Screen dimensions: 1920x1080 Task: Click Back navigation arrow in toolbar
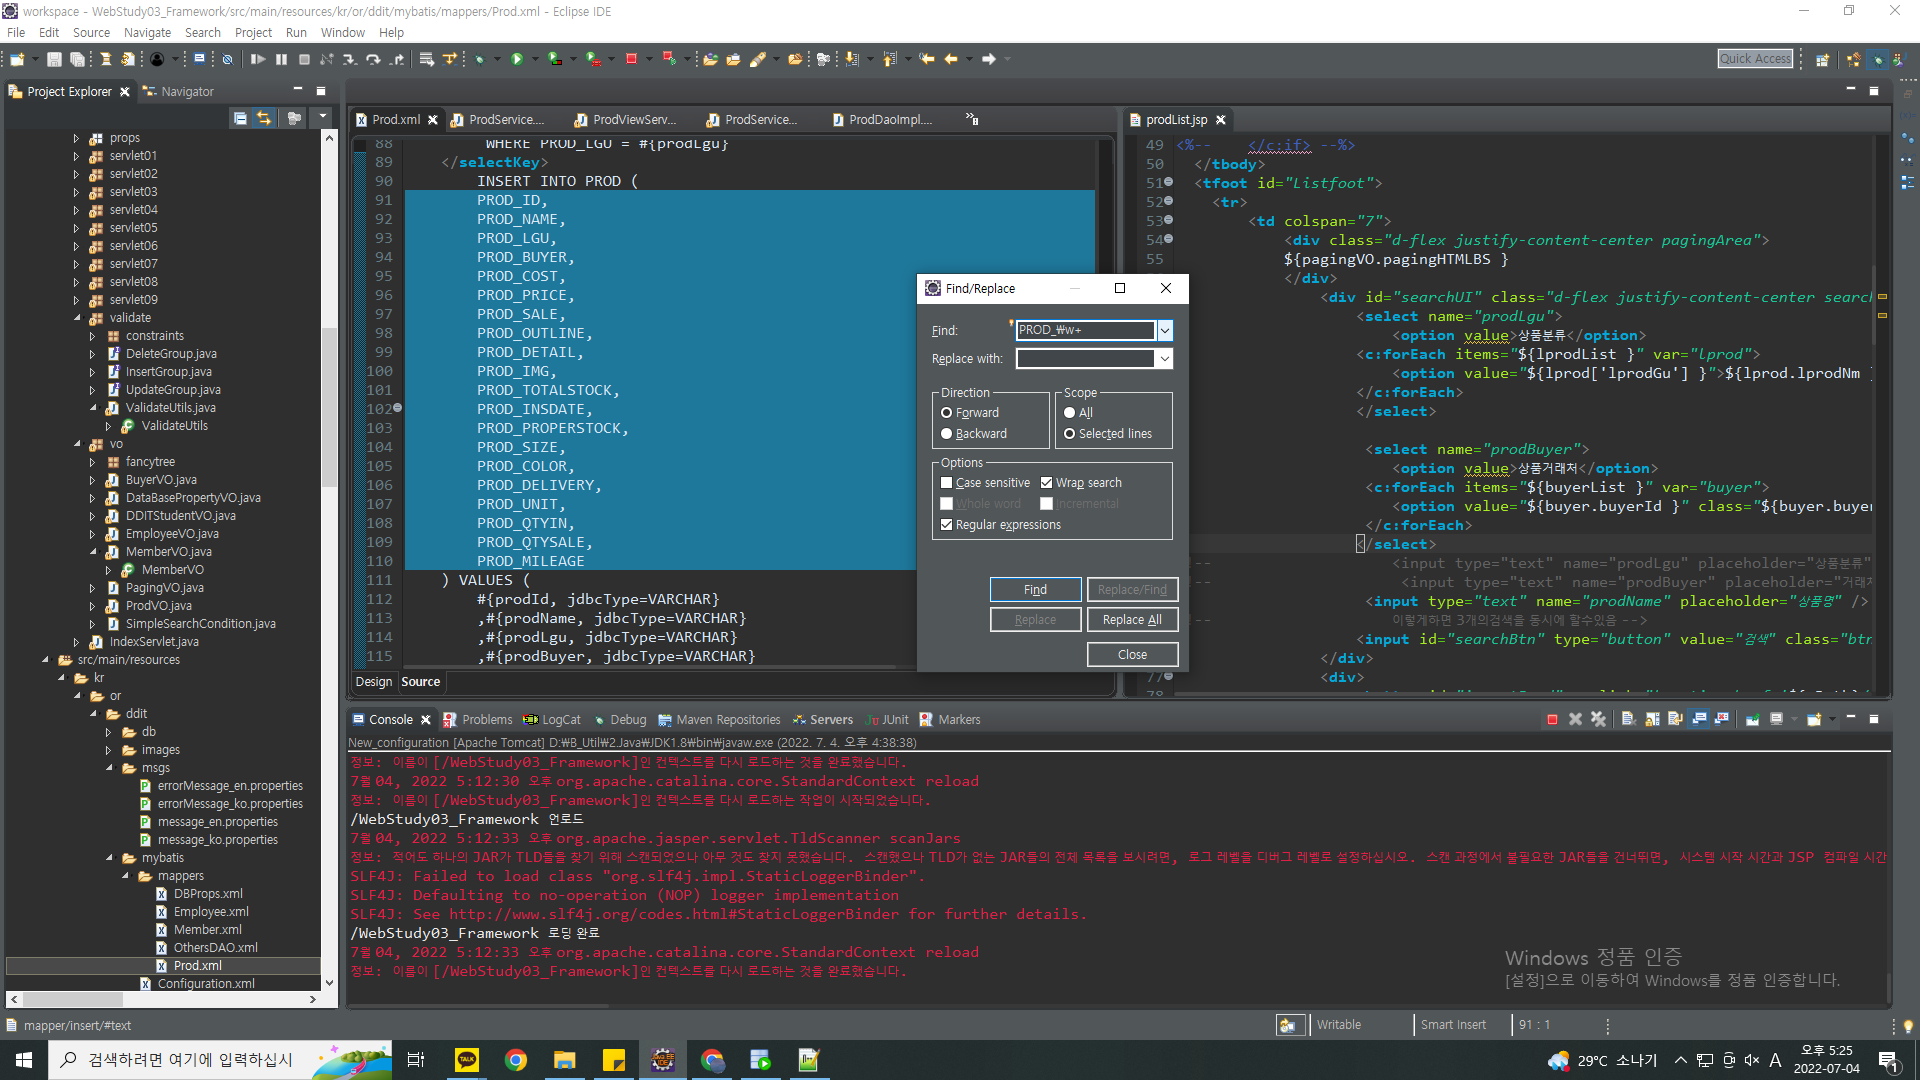[x=951, y=60]
